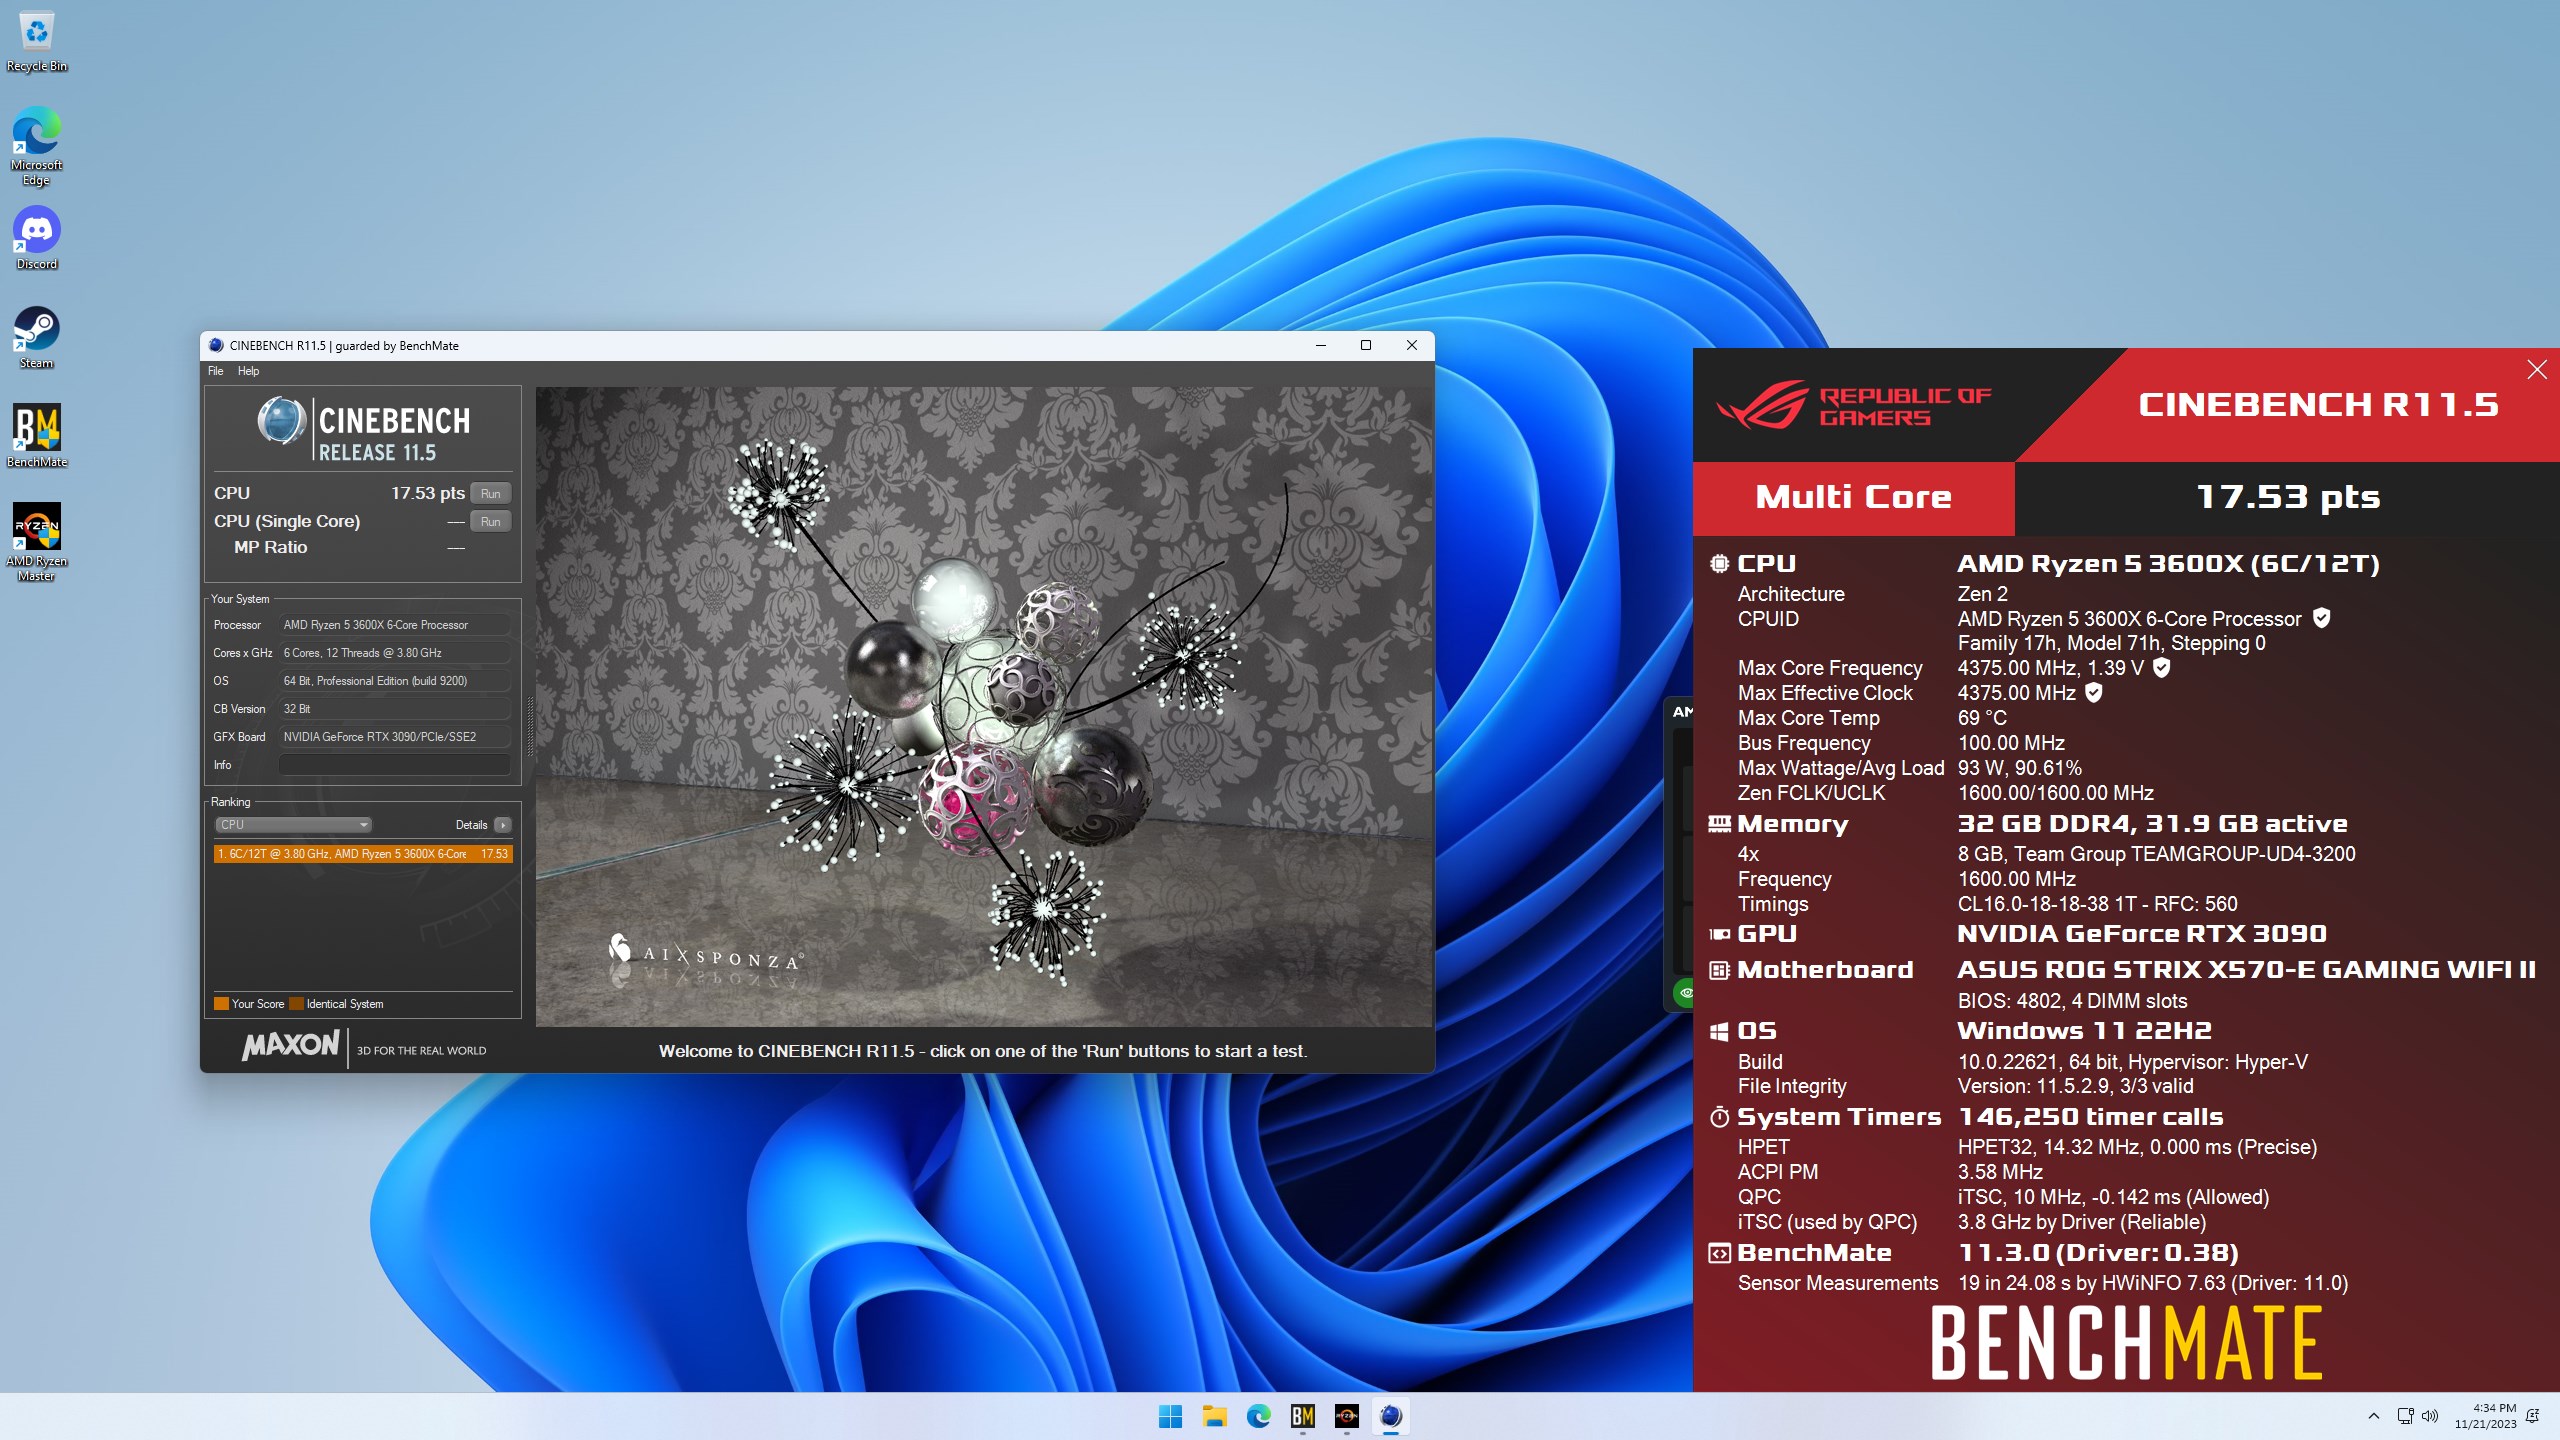This screenshot has height=1440, width=2560.
Task: Click the rendered spheres scene image
Action: point(984,706)
